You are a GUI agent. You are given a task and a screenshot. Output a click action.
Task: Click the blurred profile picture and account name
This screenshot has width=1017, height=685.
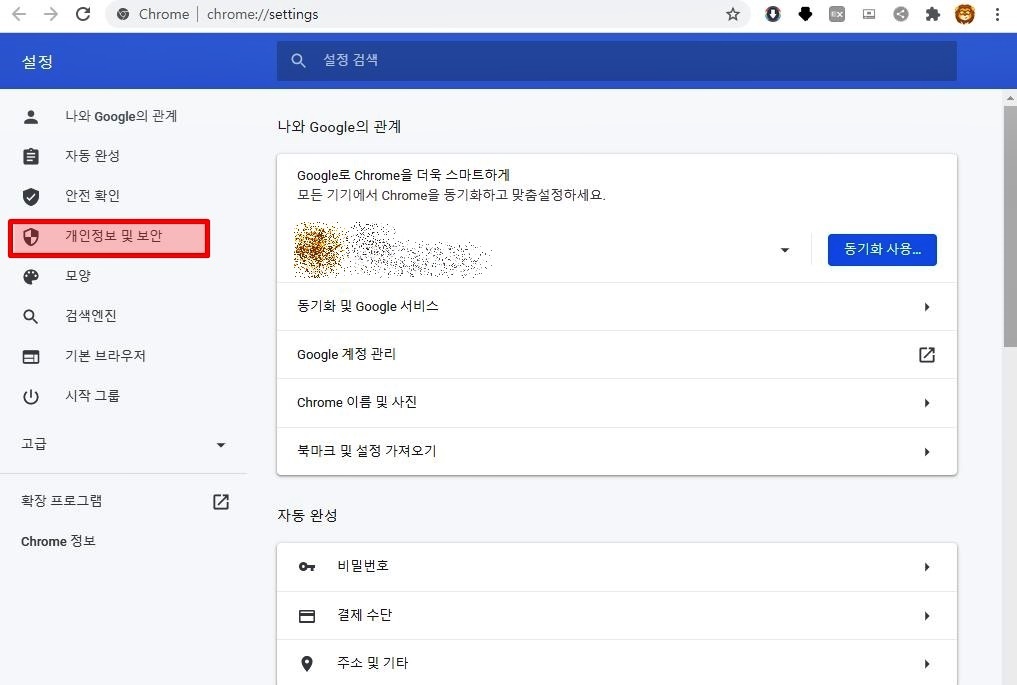point(392,250)
